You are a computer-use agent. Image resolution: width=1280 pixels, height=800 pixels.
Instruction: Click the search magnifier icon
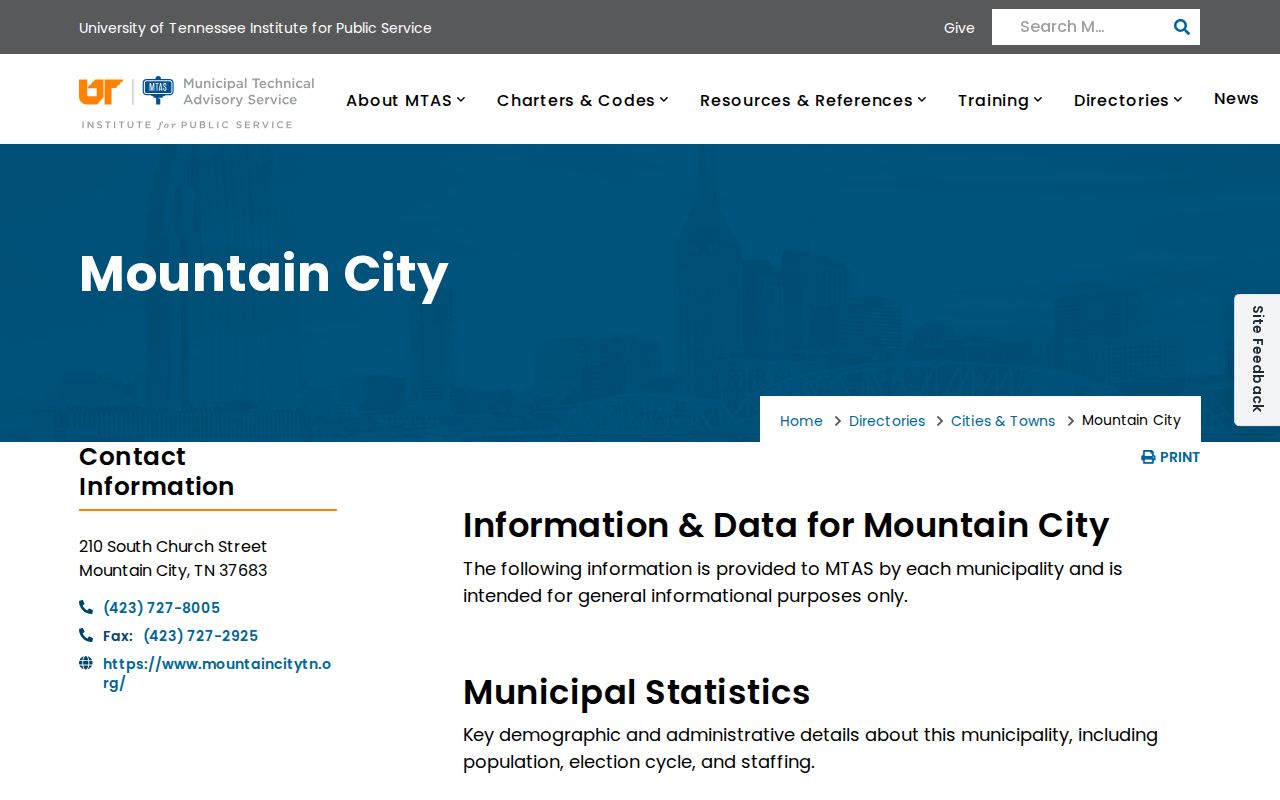[1181, 27]
